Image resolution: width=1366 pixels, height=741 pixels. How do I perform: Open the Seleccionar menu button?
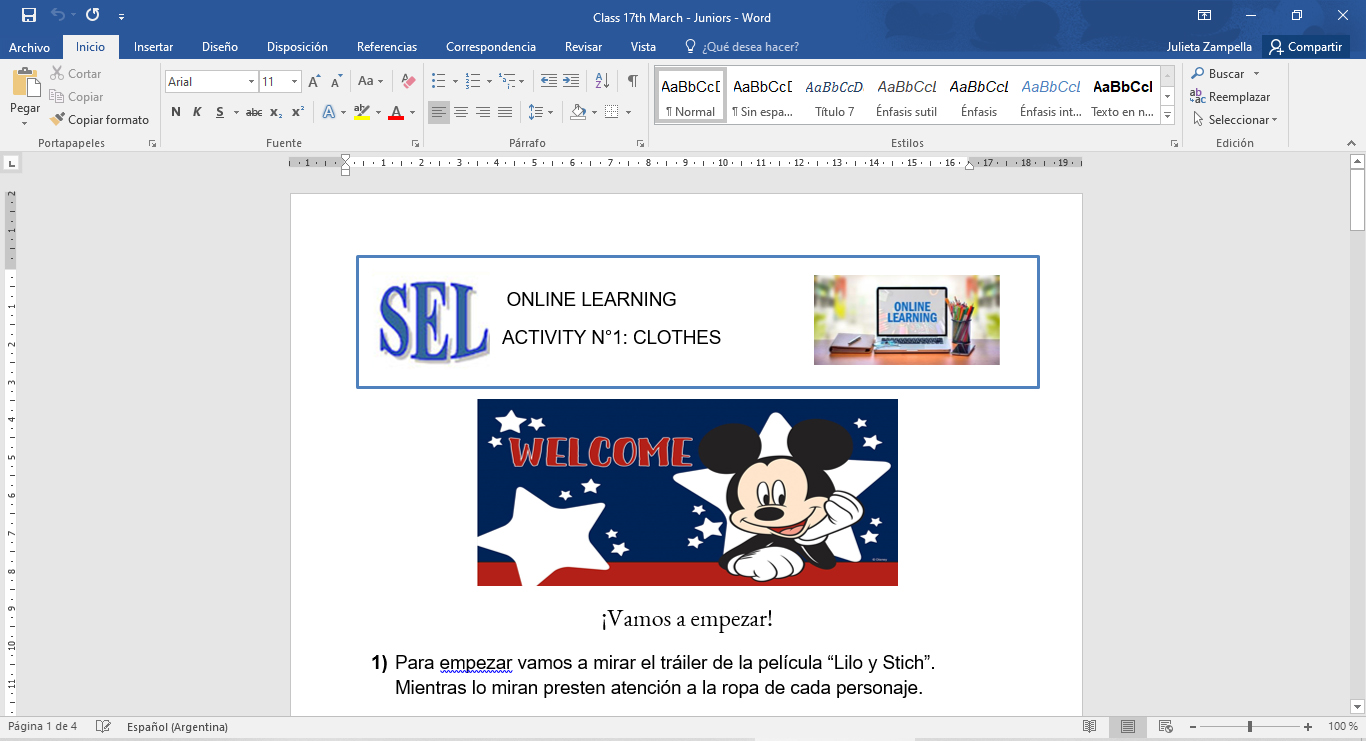[1235, 120]
